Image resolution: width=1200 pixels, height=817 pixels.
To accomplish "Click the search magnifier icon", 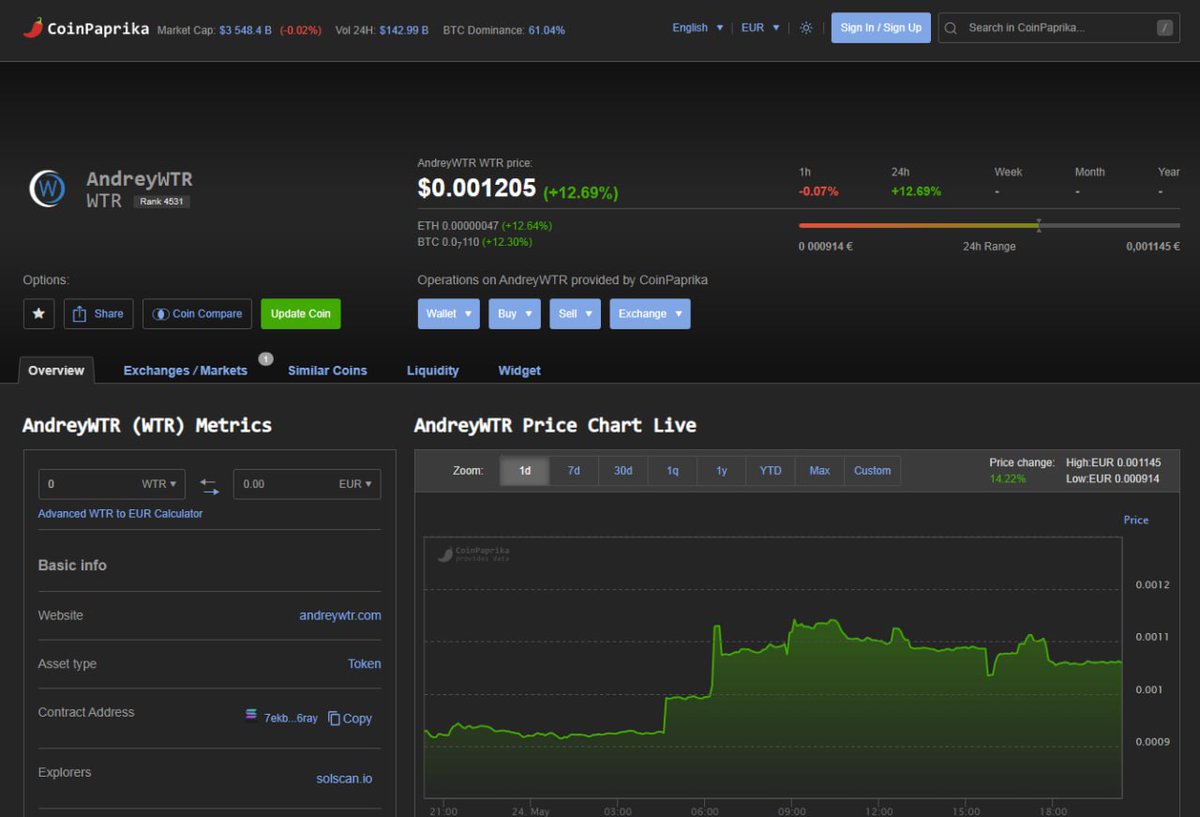I will coord(951,28).
